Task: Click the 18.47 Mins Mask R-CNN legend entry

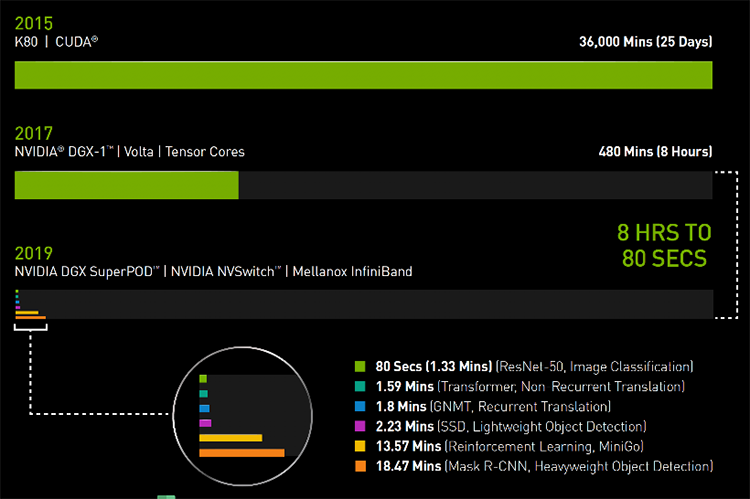Action: (x=544, y=466)
